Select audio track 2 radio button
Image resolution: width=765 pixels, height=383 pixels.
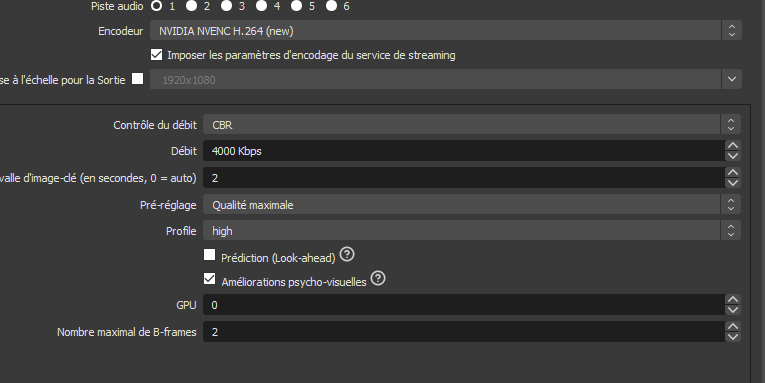(x=191, y=6)
